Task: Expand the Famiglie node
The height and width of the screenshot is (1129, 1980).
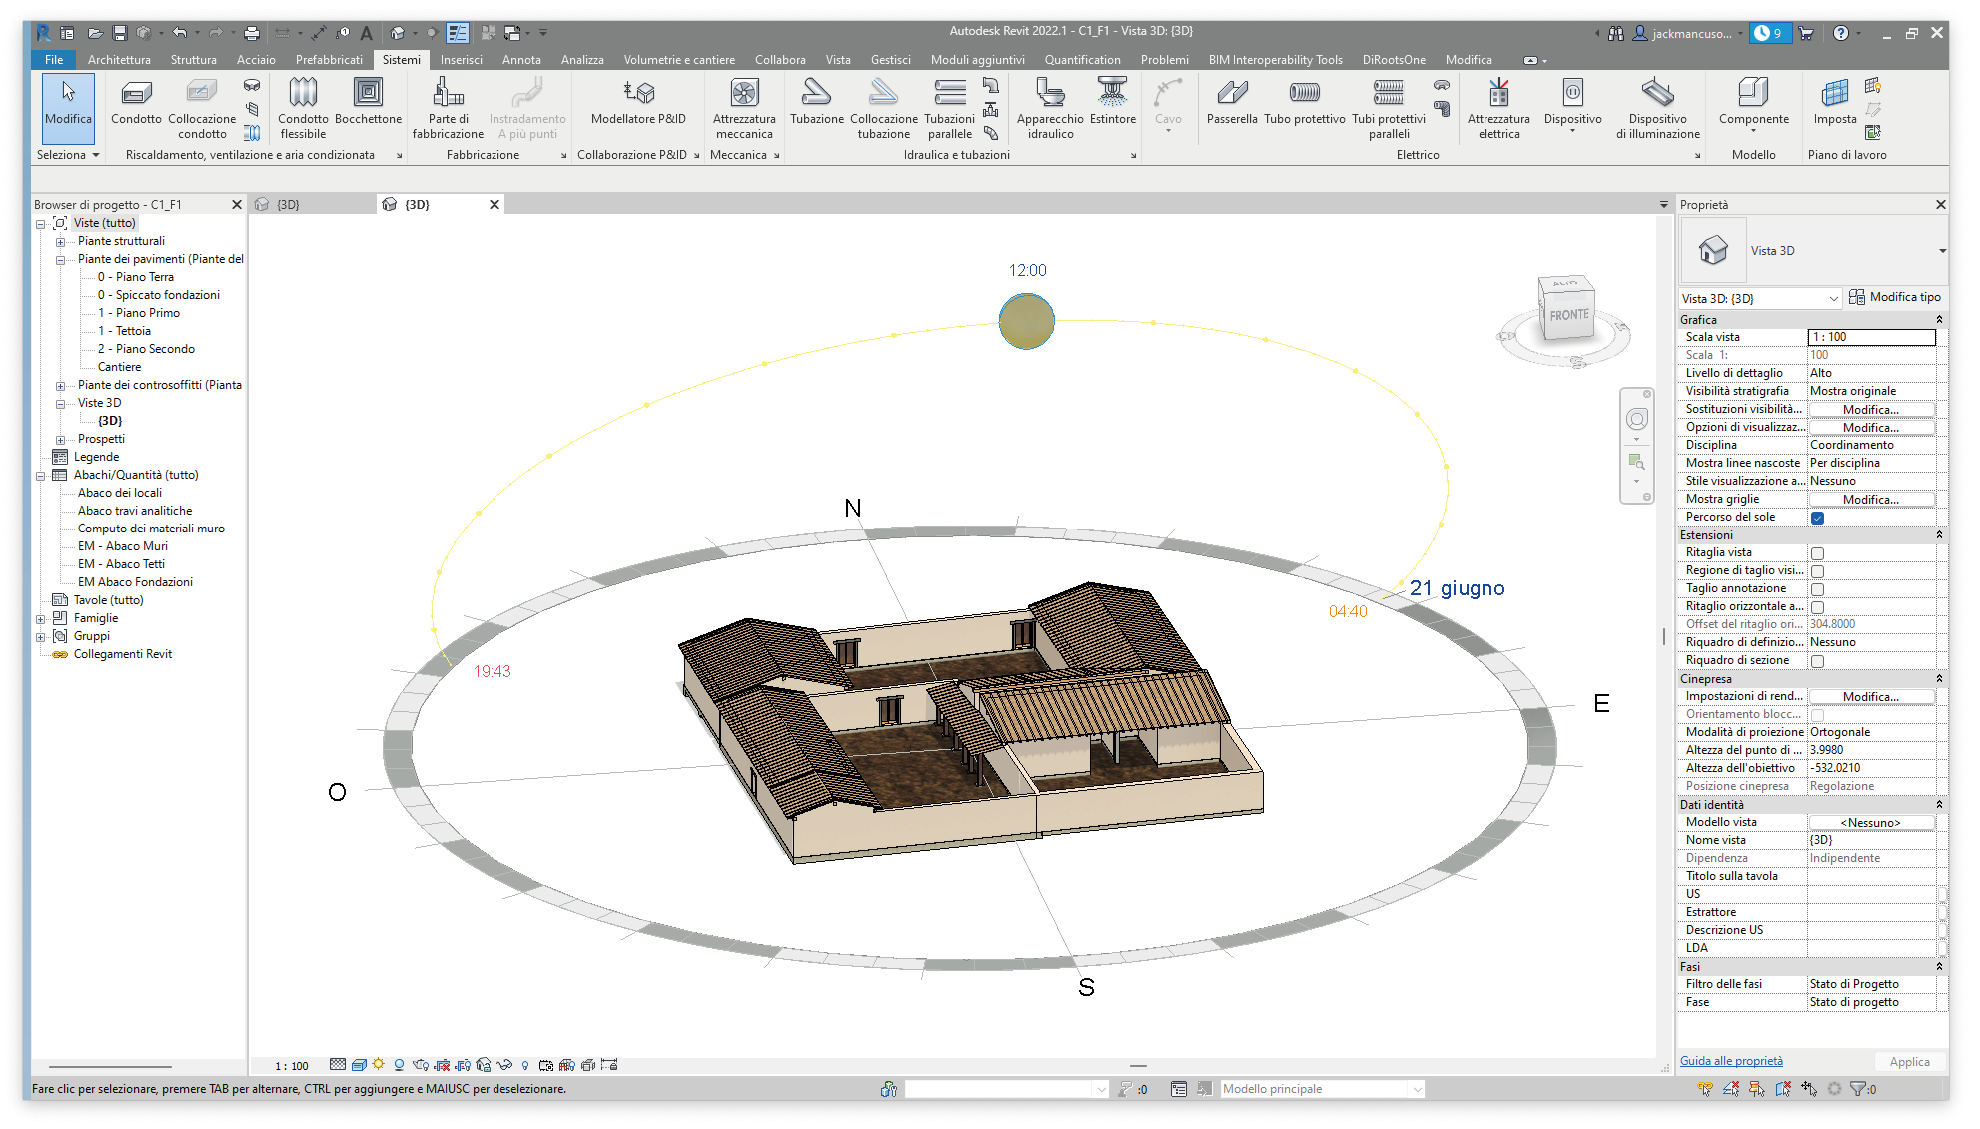Action: coord(41,619)
